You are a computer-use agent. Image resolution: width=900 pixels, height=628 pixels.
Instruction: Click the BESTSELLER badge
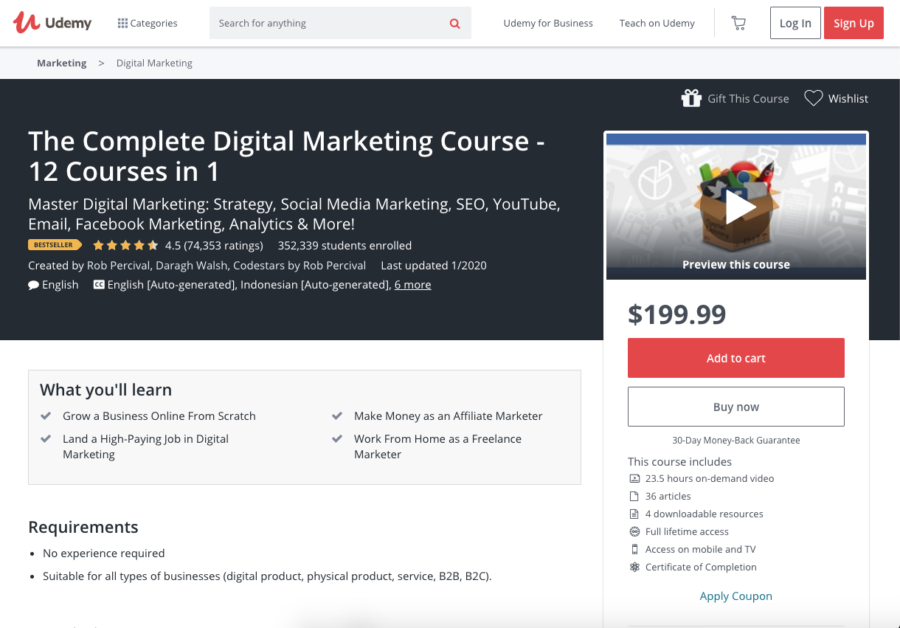(55, 245)
